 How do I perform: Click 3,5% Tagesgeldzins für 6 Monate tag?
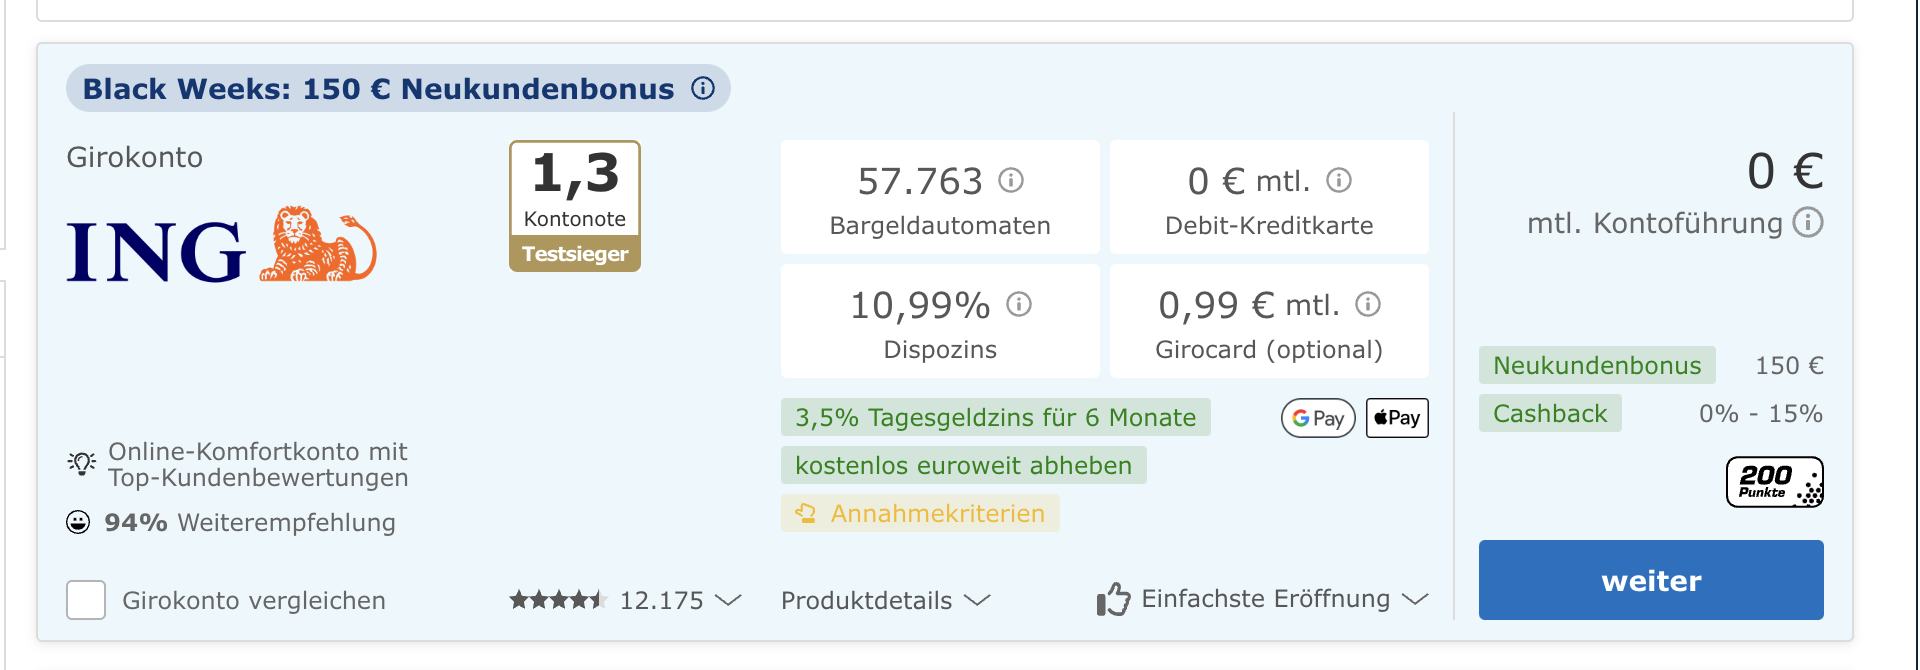point(996,417)
